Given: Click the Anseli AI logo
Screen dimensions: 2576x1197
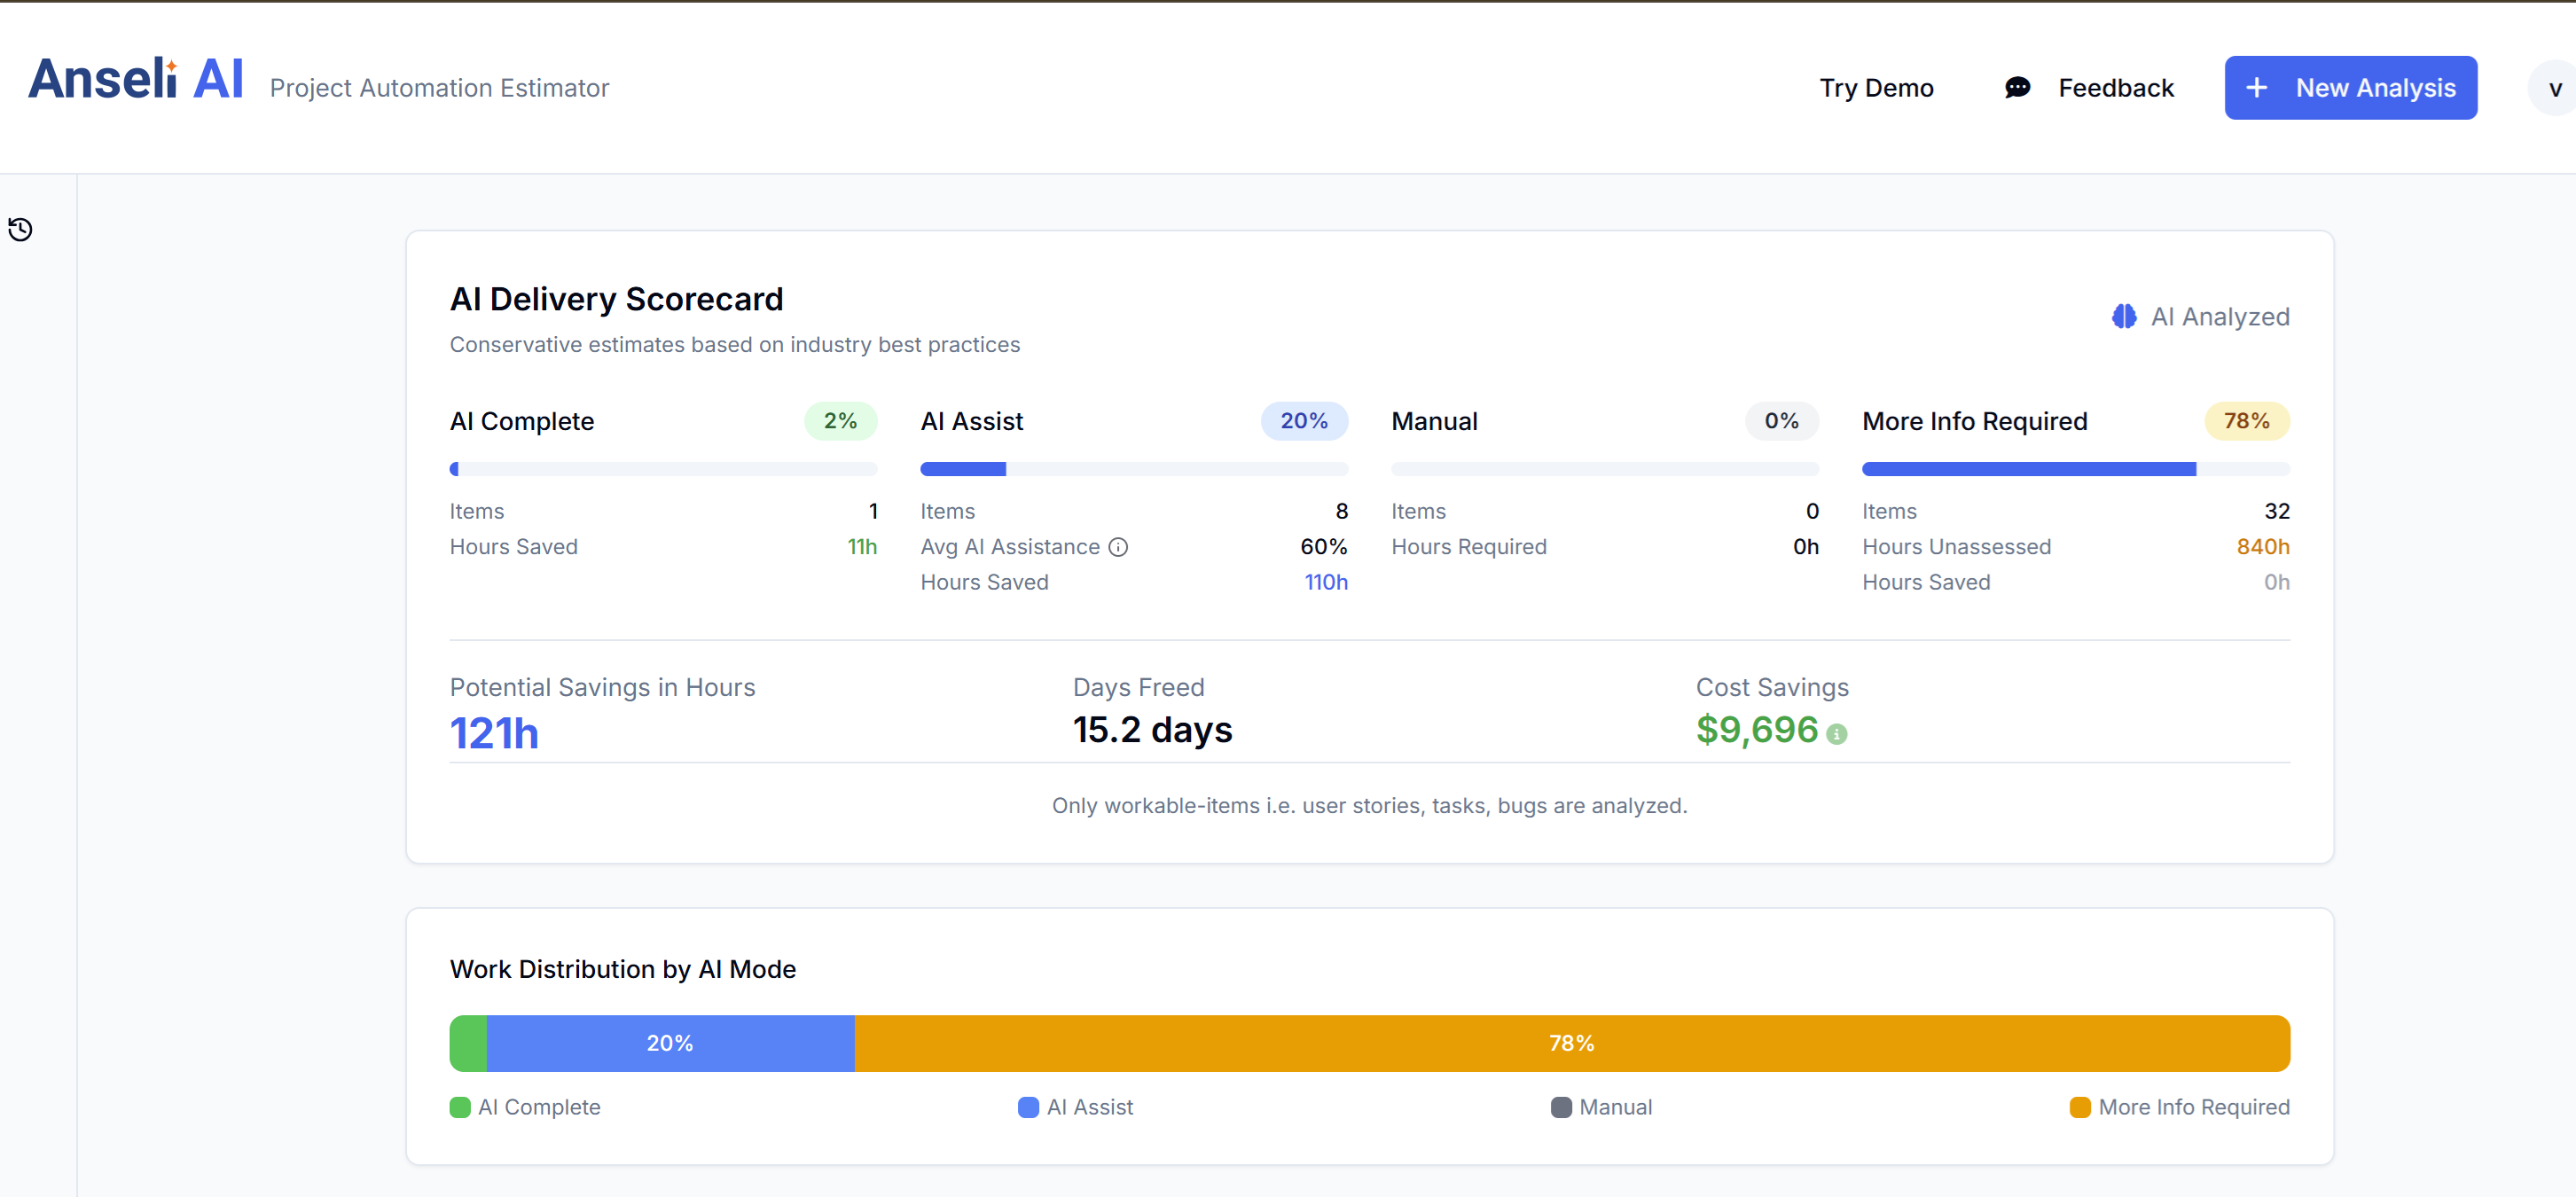Looking at the screenshot, I should [x=136, y=80].
